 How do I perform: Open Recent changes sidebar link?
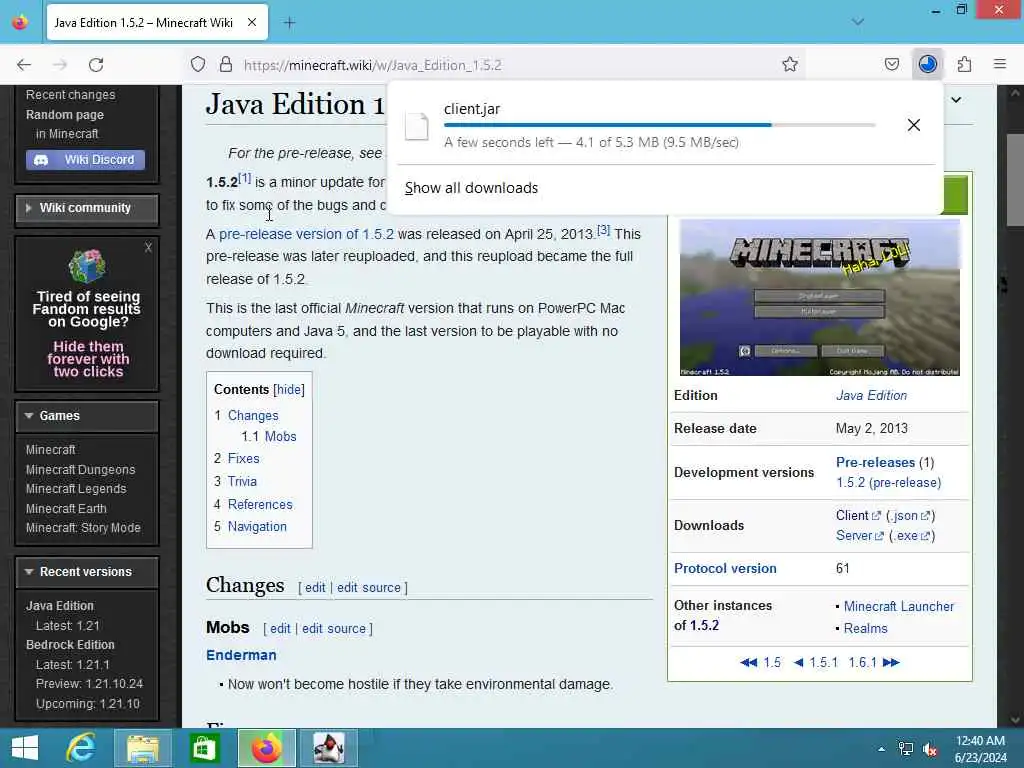tap(71, 95)
